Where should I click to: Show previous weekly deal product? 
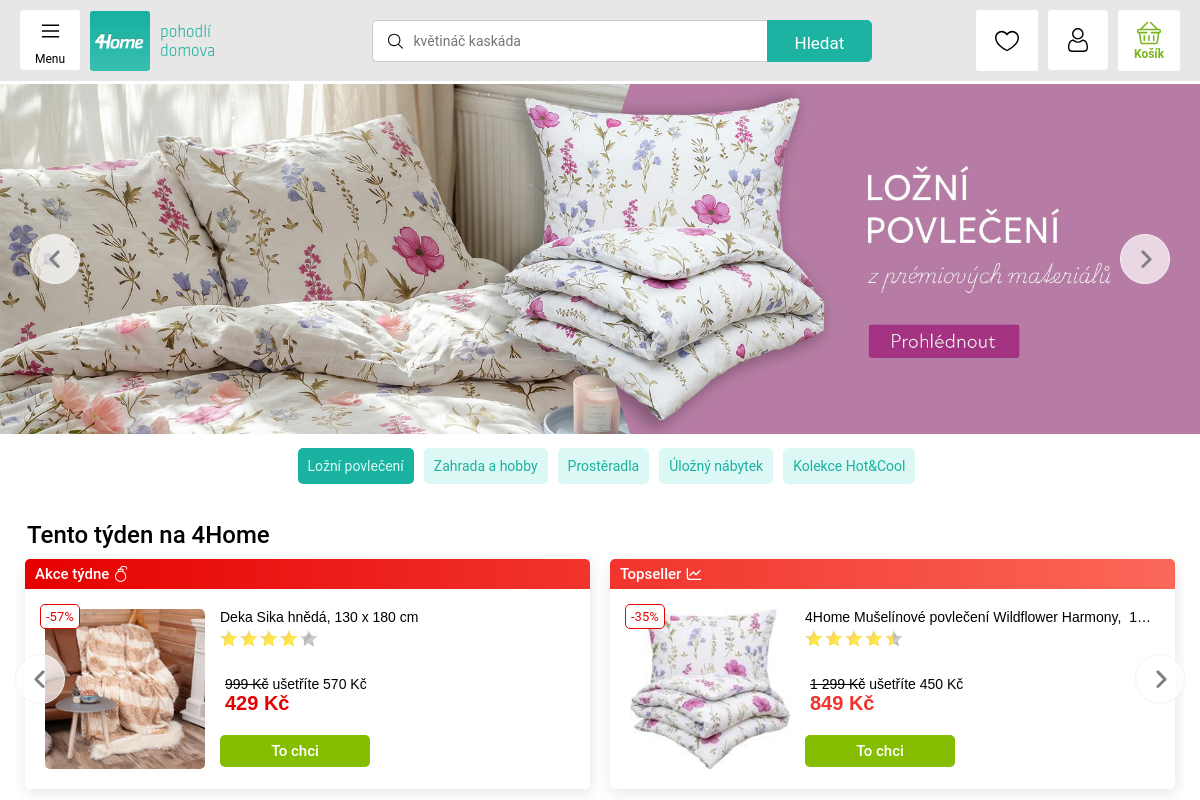(40, 679)
